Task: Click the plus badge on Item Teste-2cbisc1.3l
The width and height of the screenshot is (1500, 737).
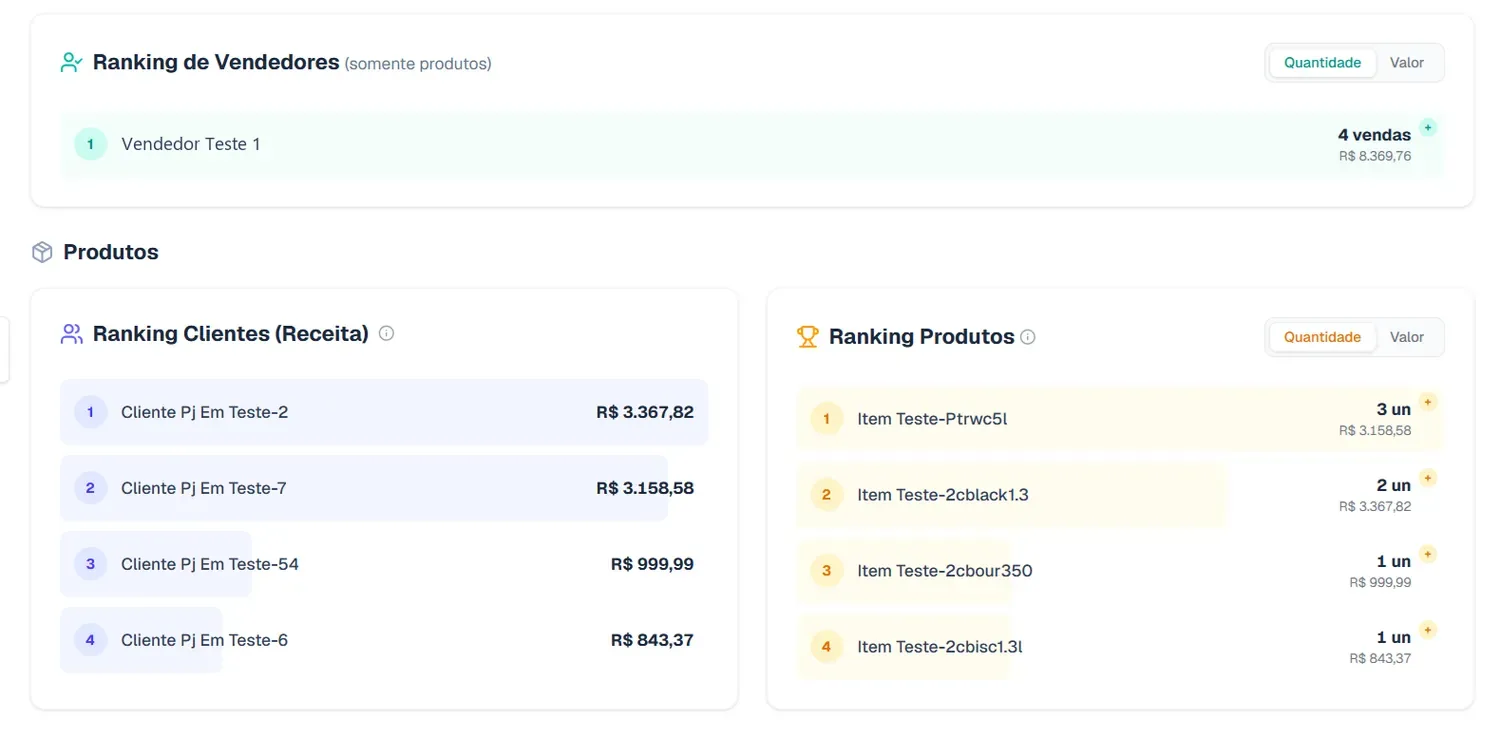Action: tap(1428, 630)
